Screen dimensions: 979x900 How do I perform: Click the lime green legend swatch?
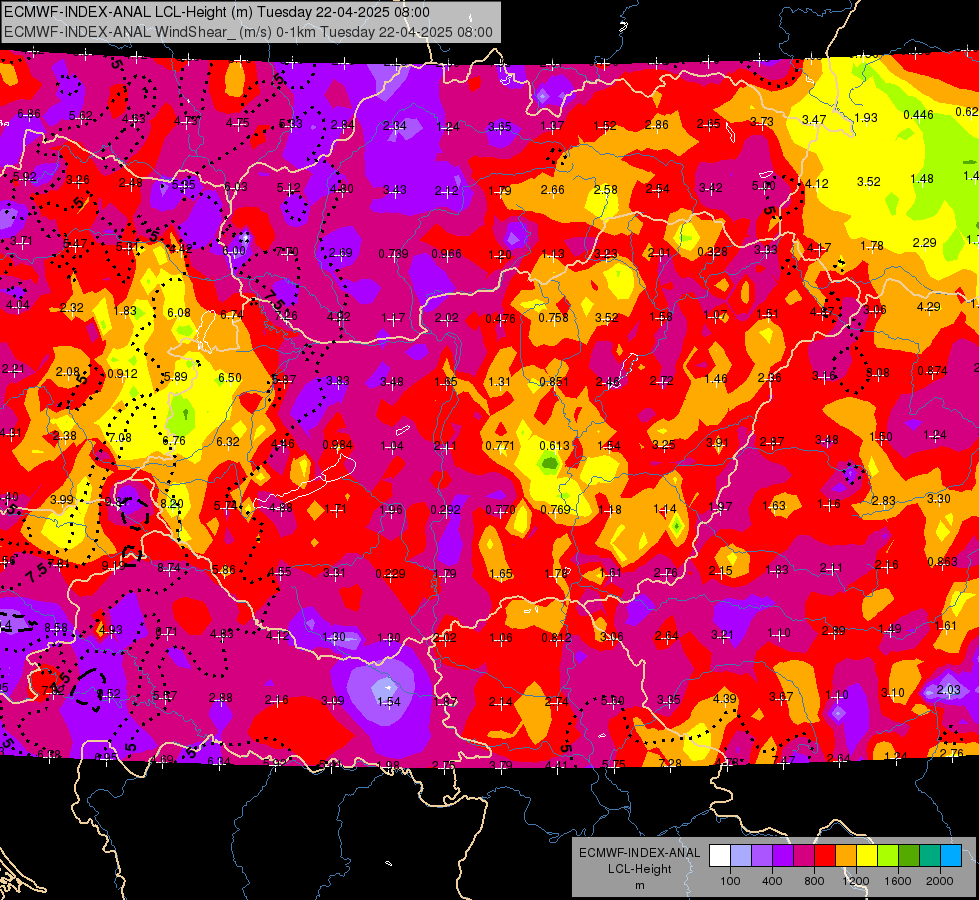(888, 856)
